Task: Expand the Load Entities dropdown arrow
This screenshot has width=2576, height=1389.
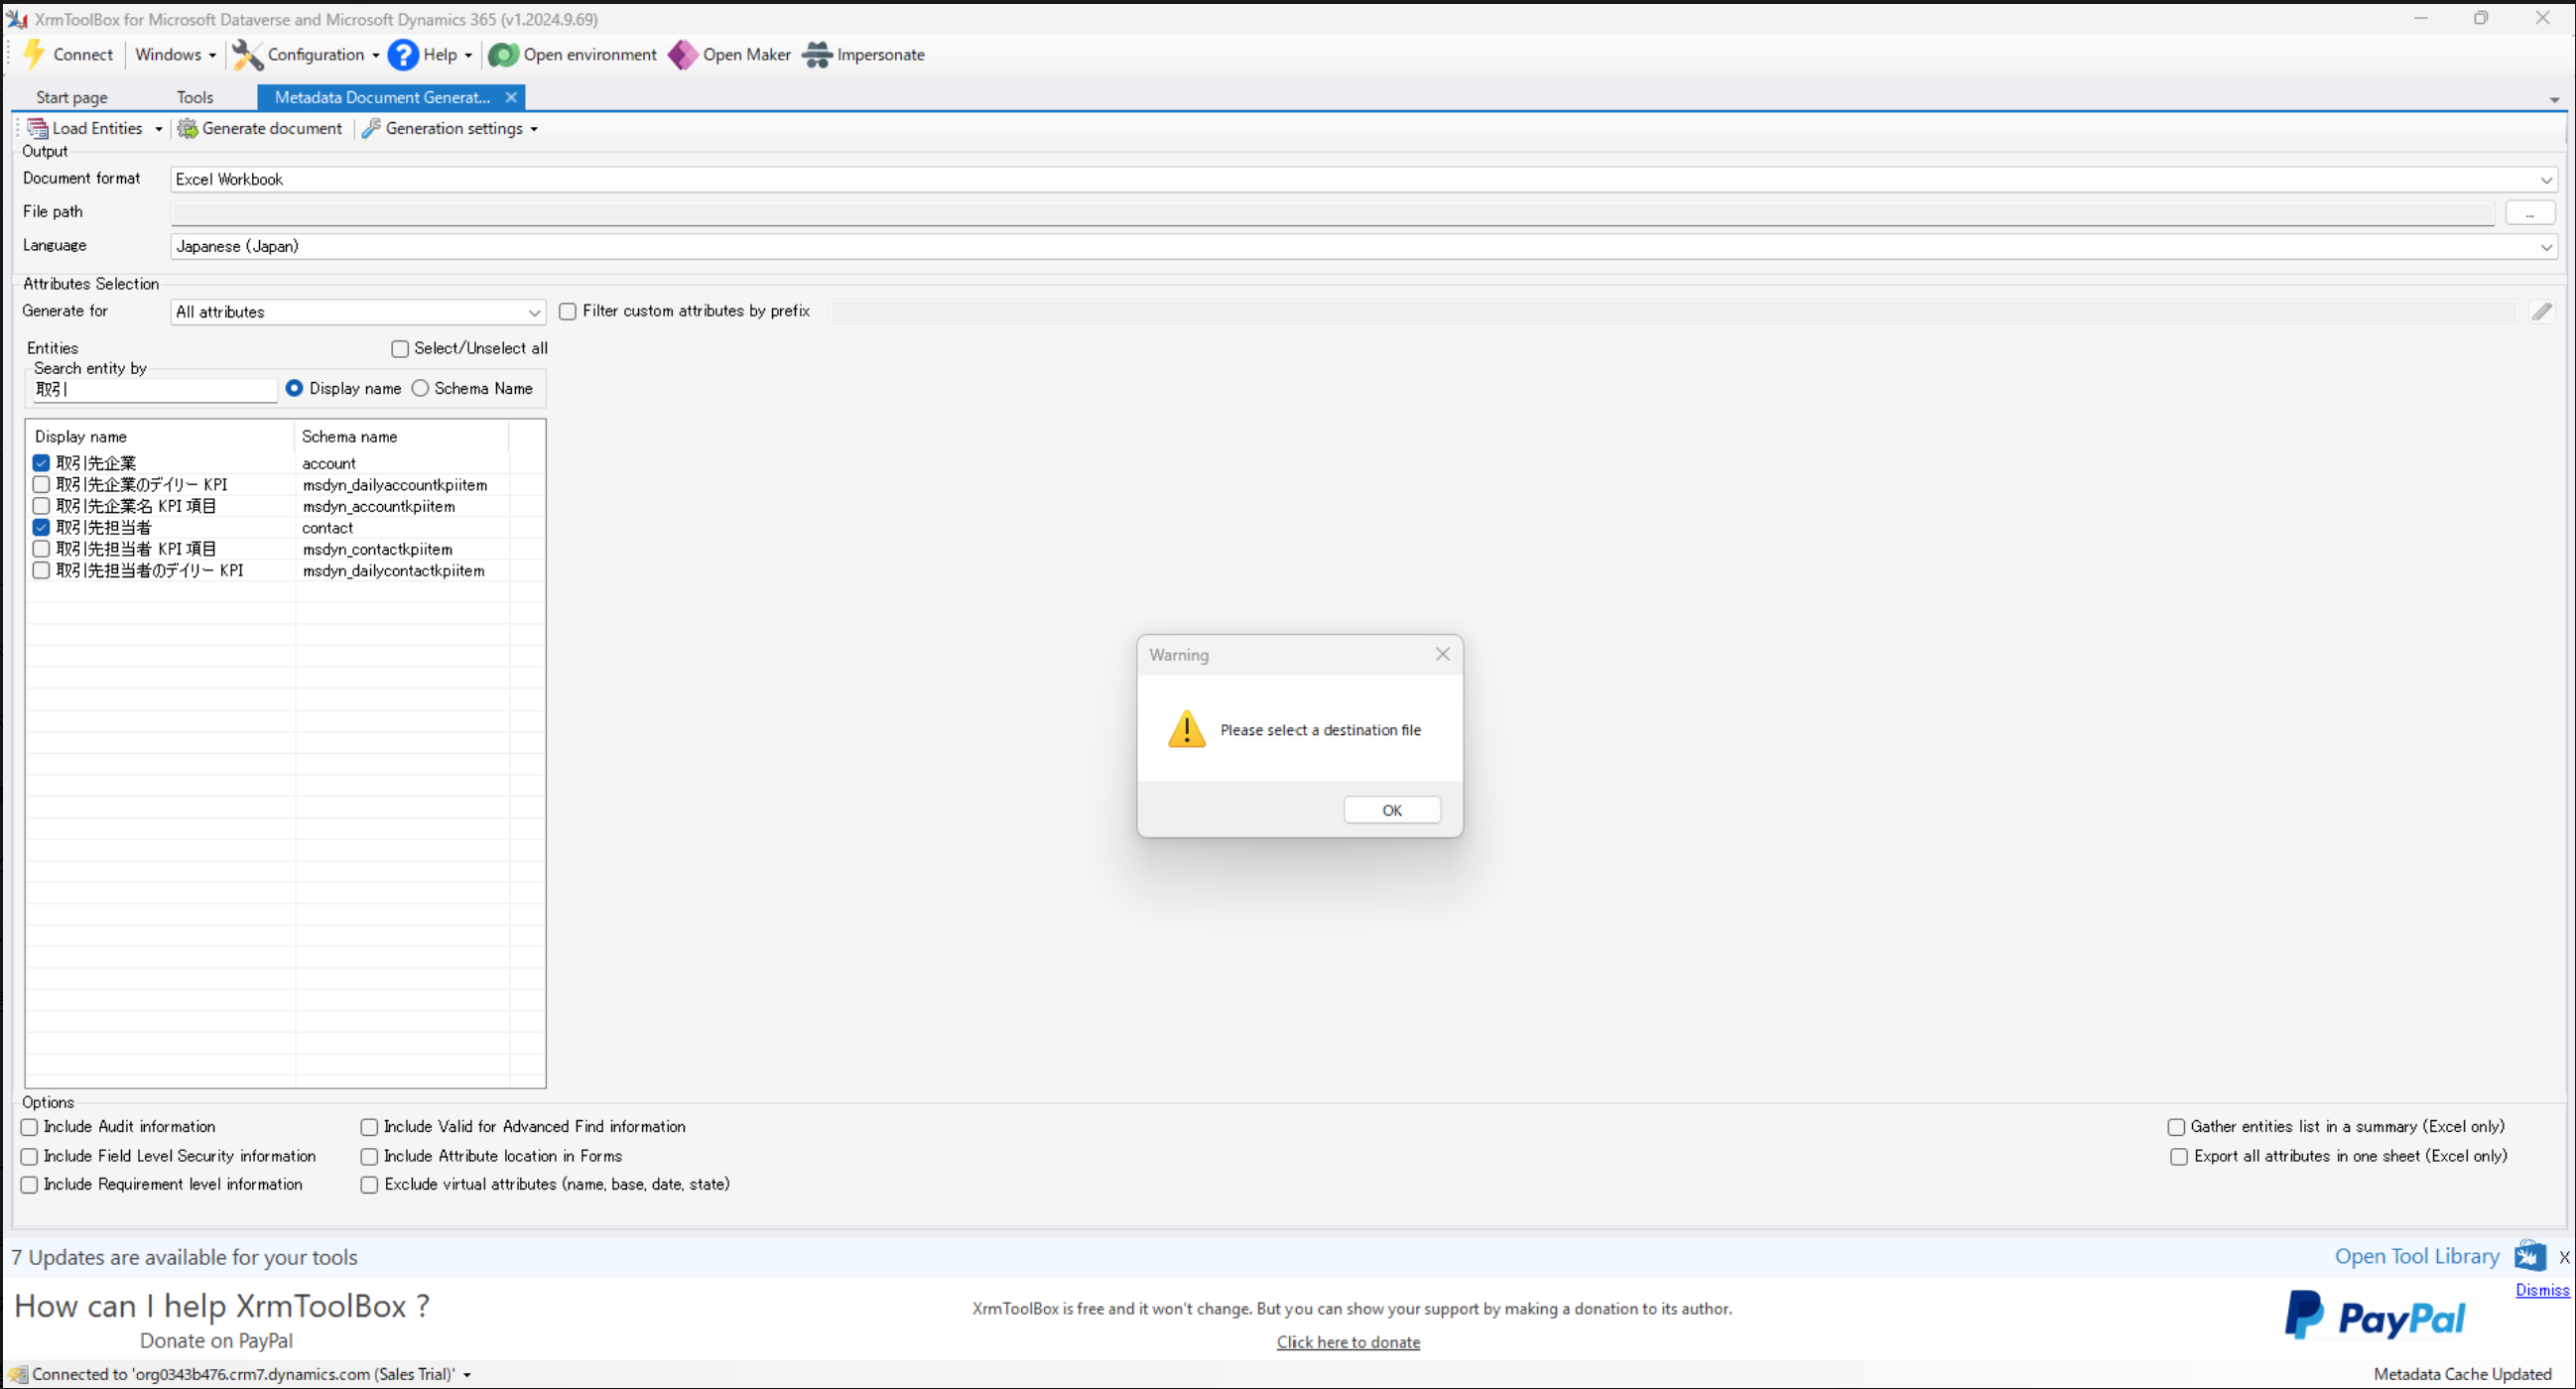Action: pos(158,129)
